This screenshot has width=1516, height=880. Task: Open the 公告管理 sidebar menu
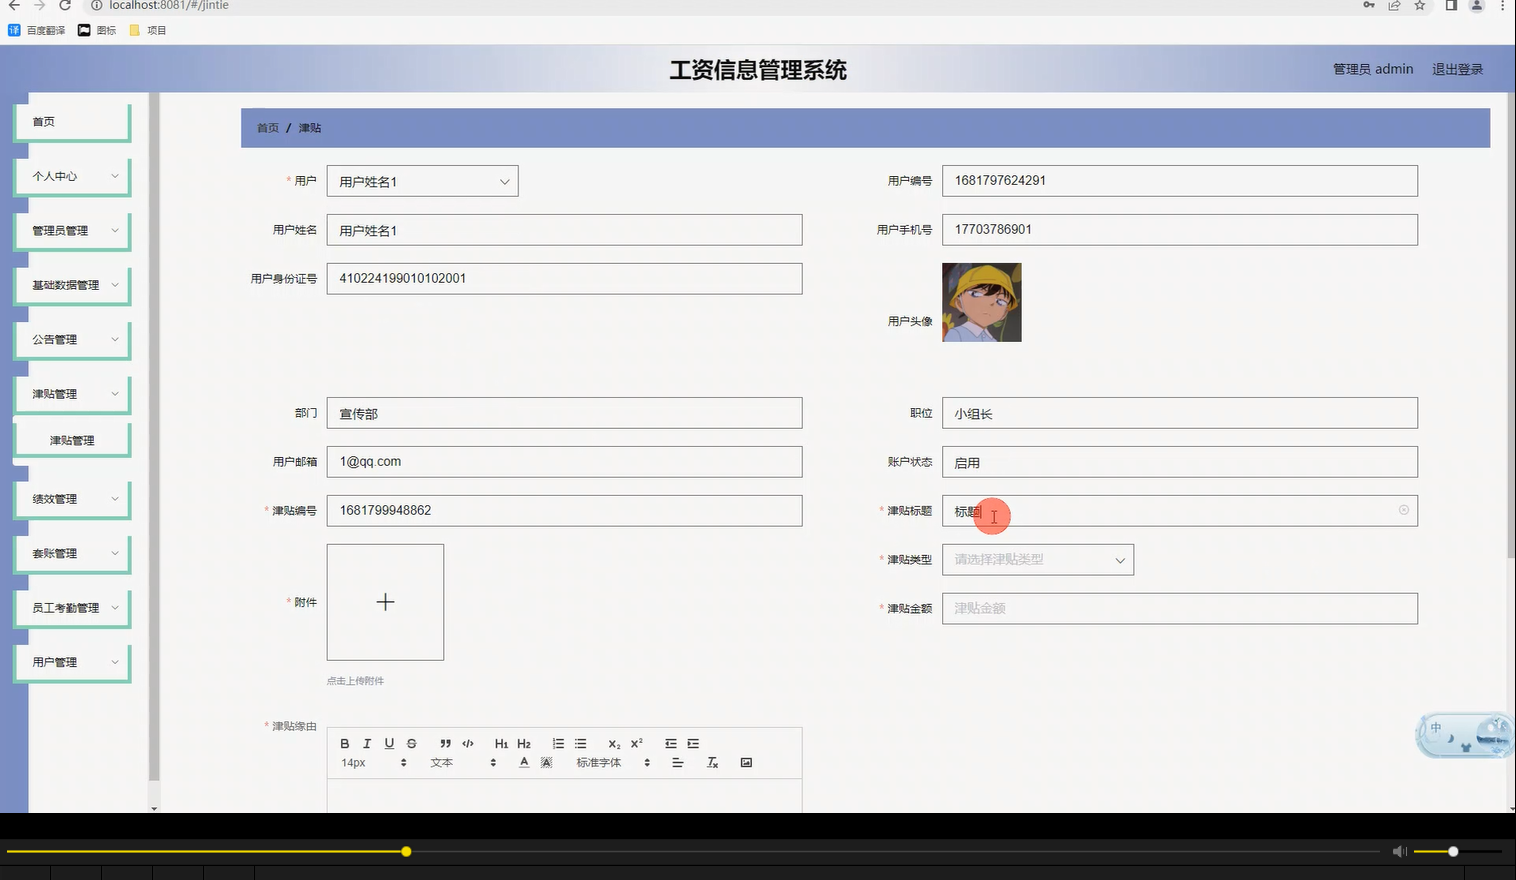tap(72, 339)
